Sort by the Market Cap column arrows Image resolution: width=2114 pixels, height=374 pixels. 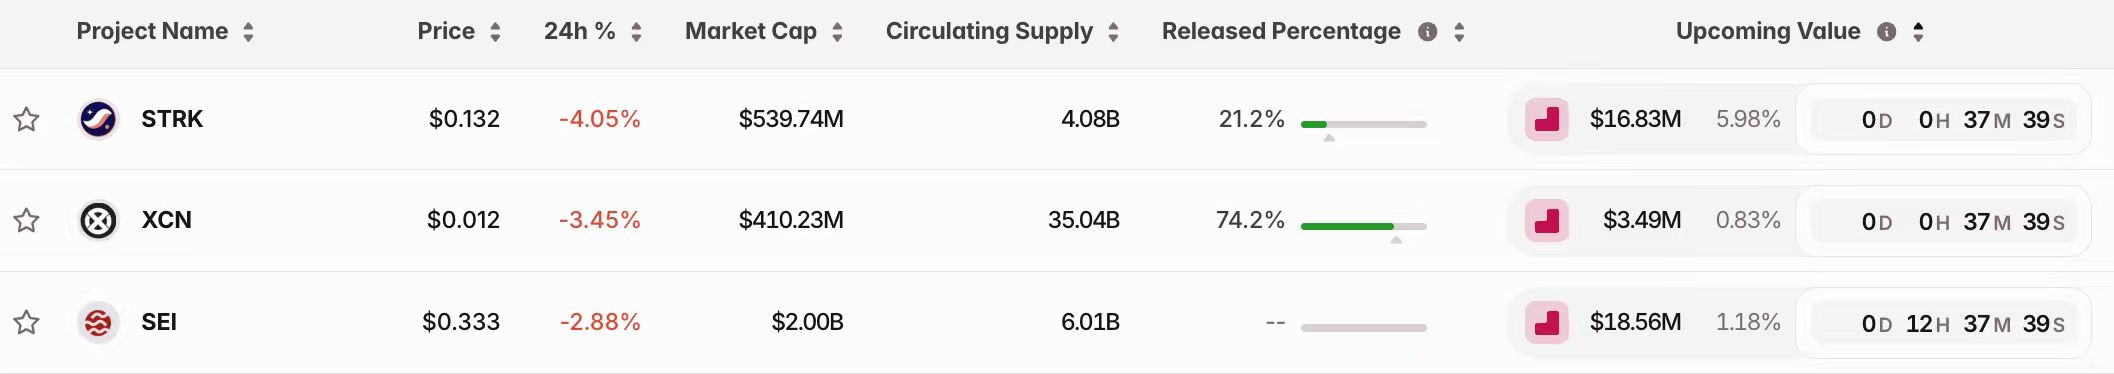pyautogui.click(x=837, y=32)
